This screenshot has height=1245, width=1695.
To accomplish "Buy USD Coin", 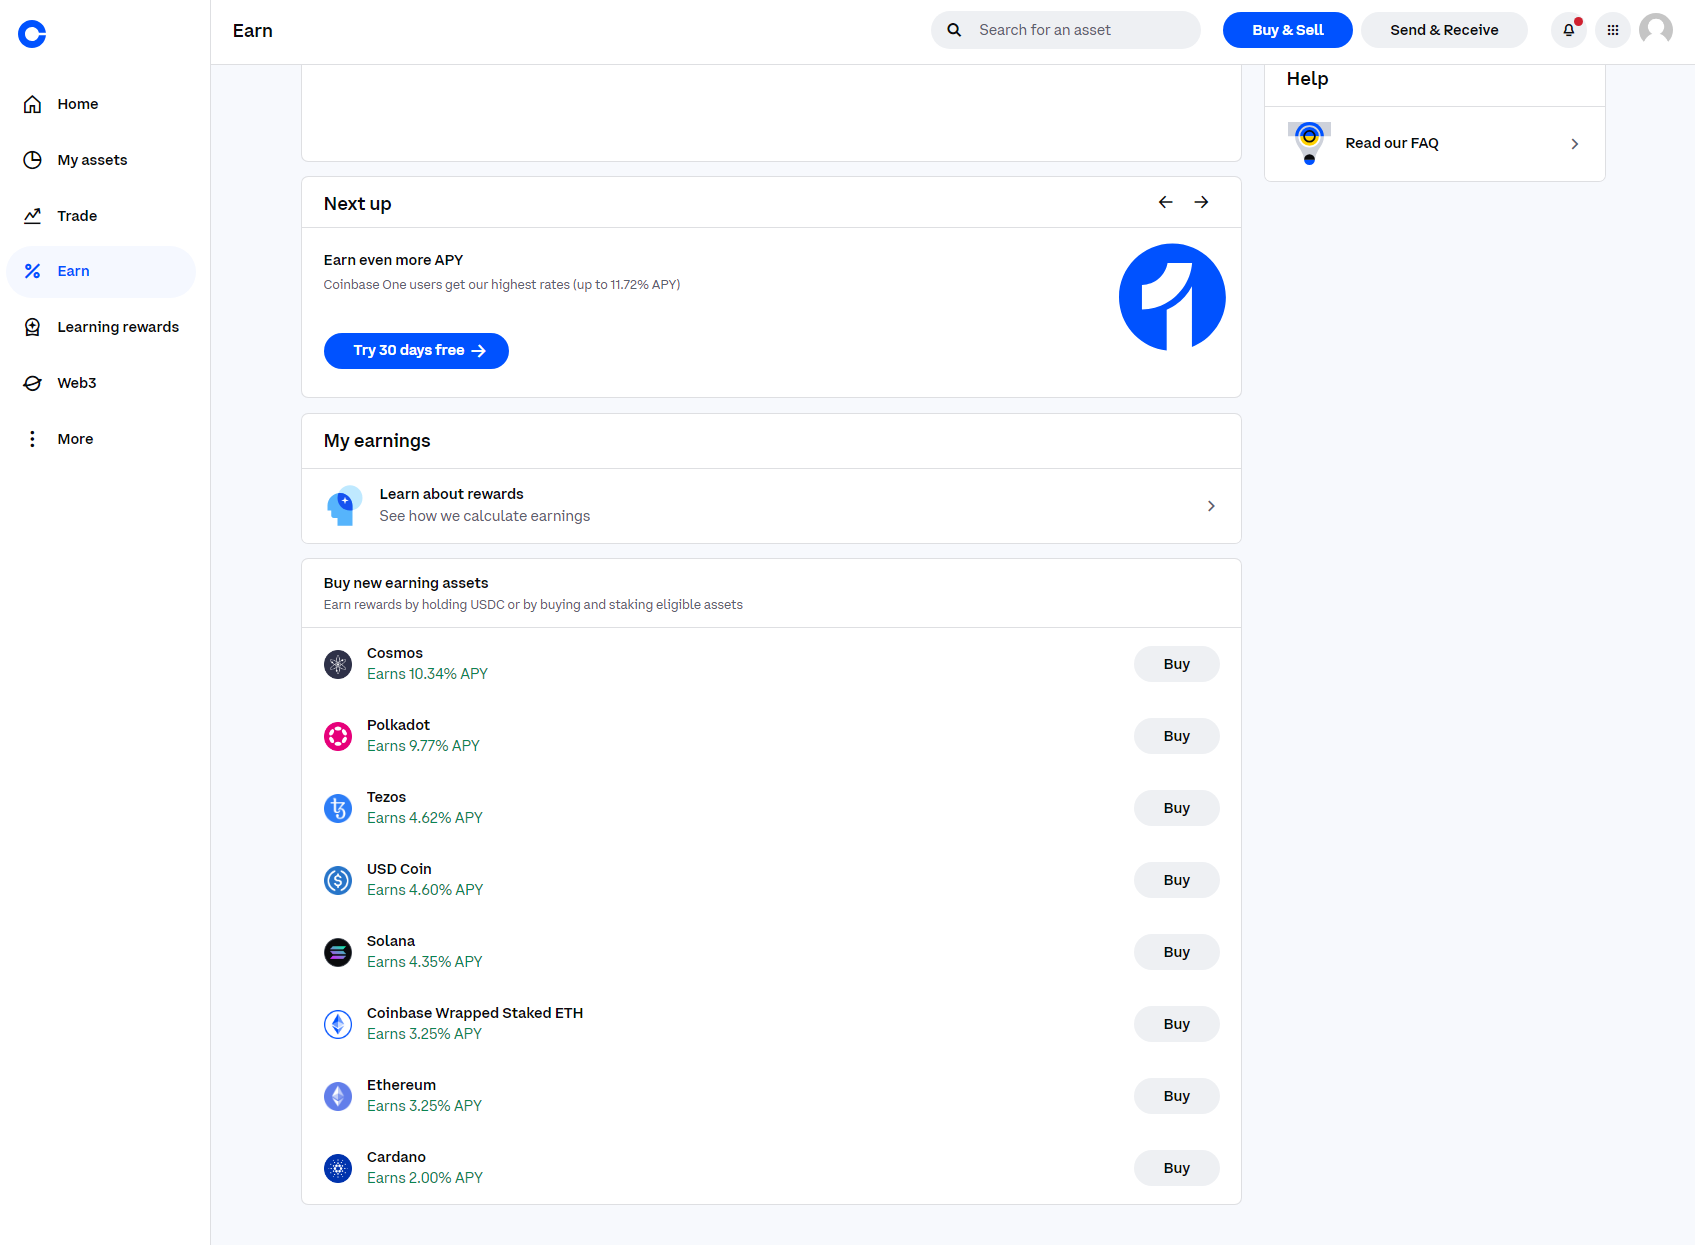I will [x=1177, y=880].
